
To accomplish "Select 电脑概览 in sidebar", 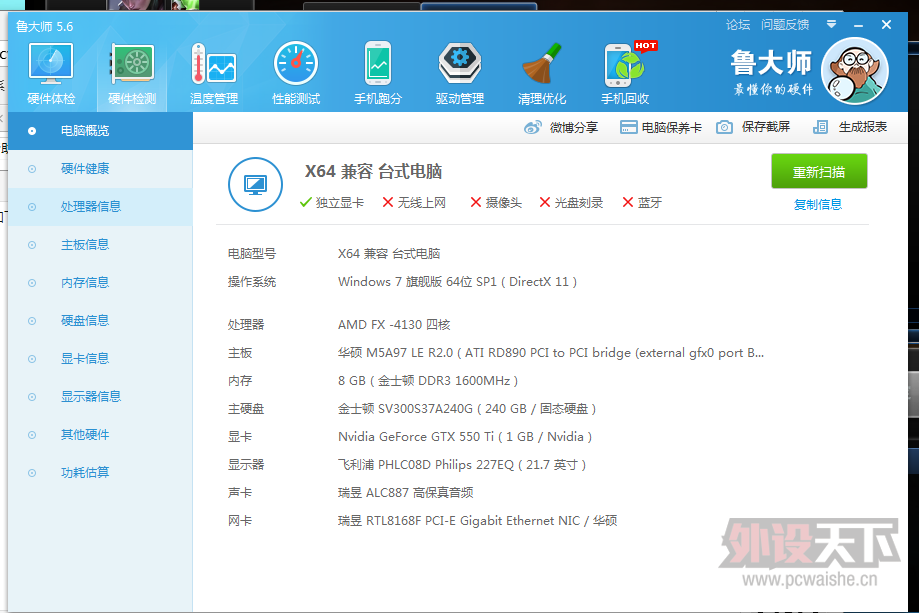I will tap(100, 131).
